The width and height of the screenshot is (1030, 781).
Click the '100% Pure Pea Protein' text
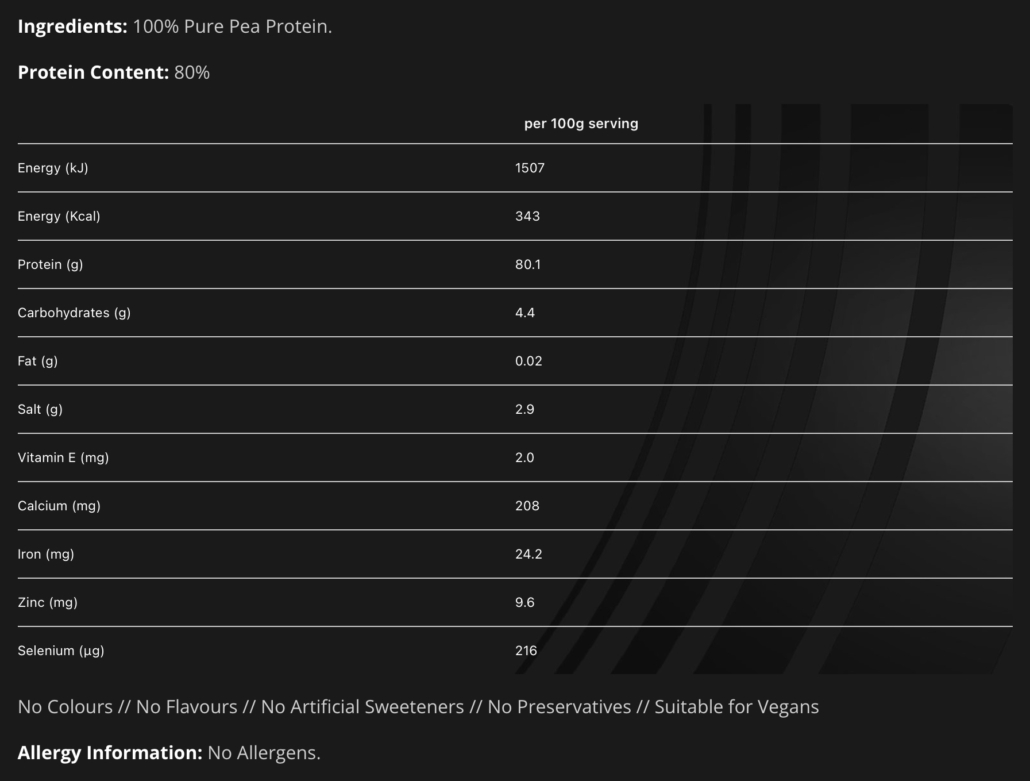232,27
